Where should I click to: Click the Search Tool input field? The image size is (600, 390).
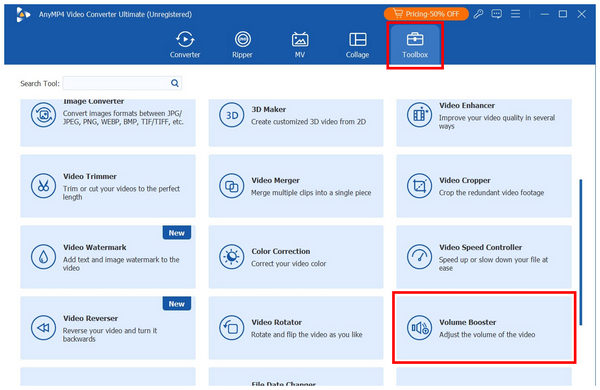click(x=122, y=83)
